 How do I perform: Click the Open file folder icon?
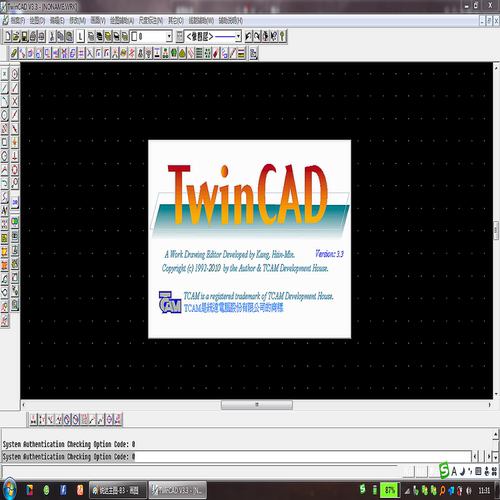tap(16, 36)
